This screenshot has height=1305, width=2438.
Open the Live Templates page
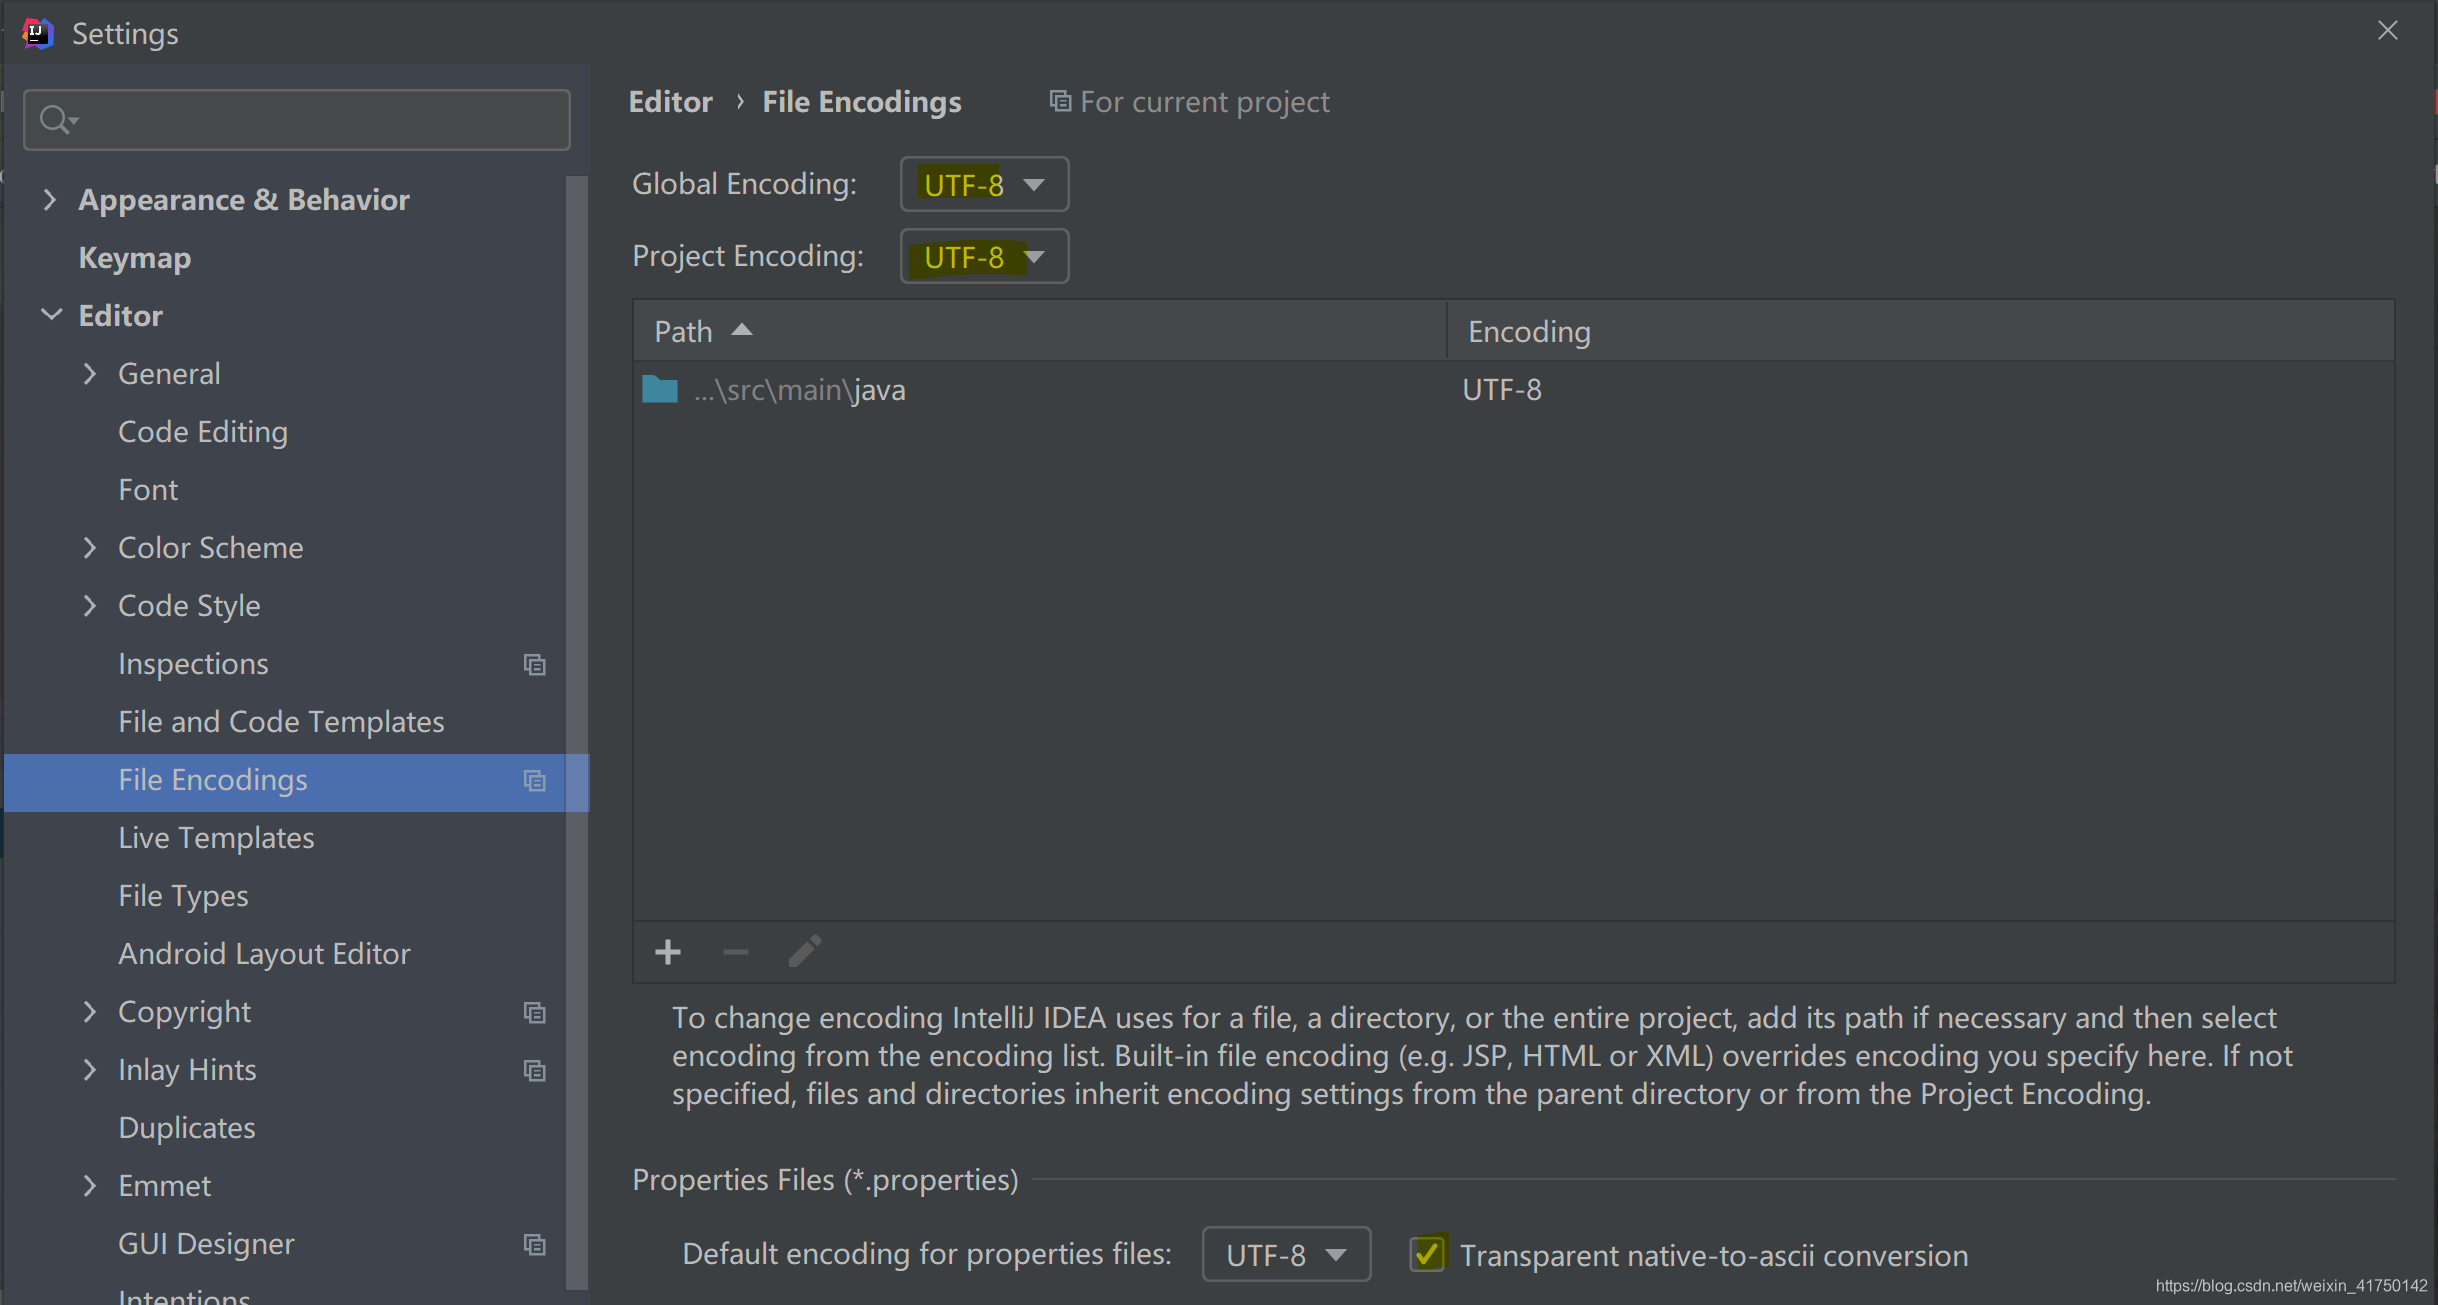pyautogui.click(x=216, y=838)
